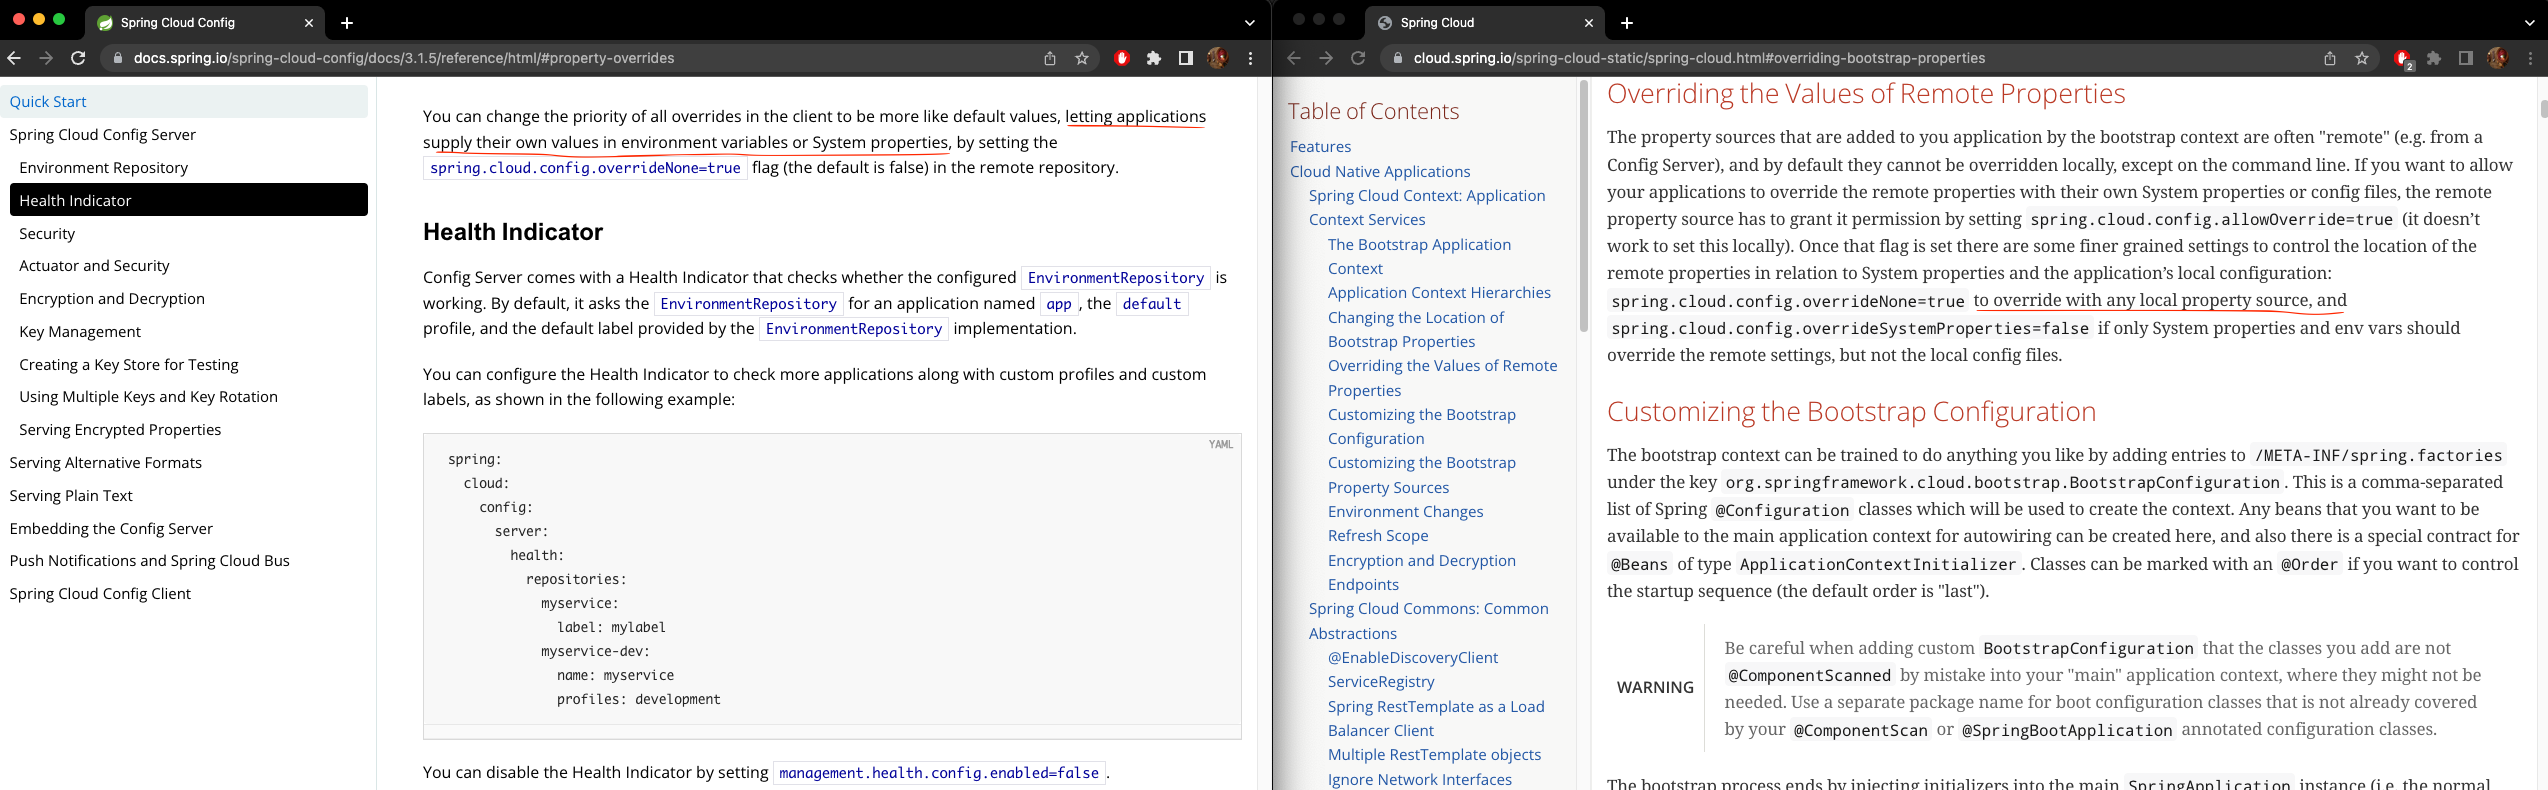Open Environment Changes TOC link
The image size is (2548, 790).
pos(1405,511)
